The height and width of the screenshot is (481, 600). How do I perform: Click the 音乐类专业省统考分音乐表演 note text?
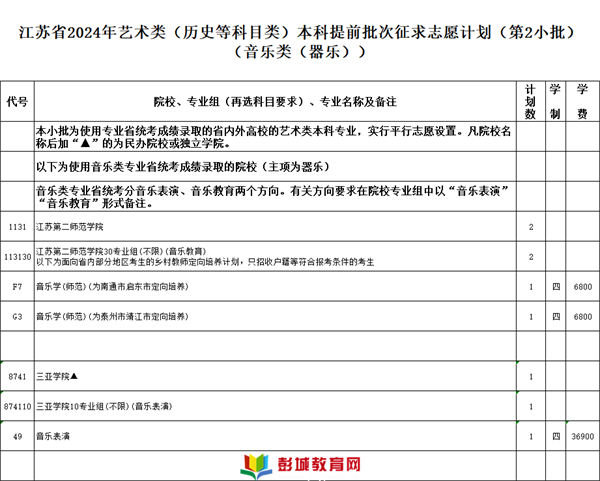point(274,197)
